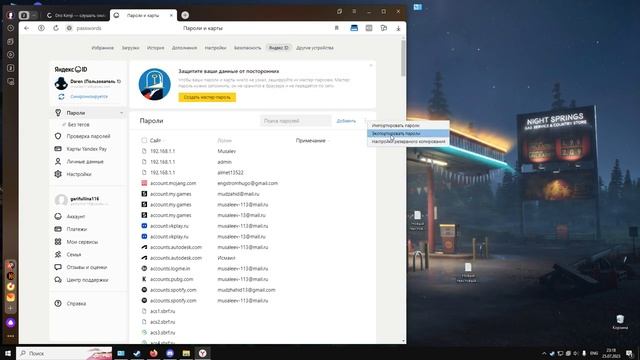This screenshot has height=360, width=640.
Task: Open Карты Yandex Pay section
Action: click(87, 149)
